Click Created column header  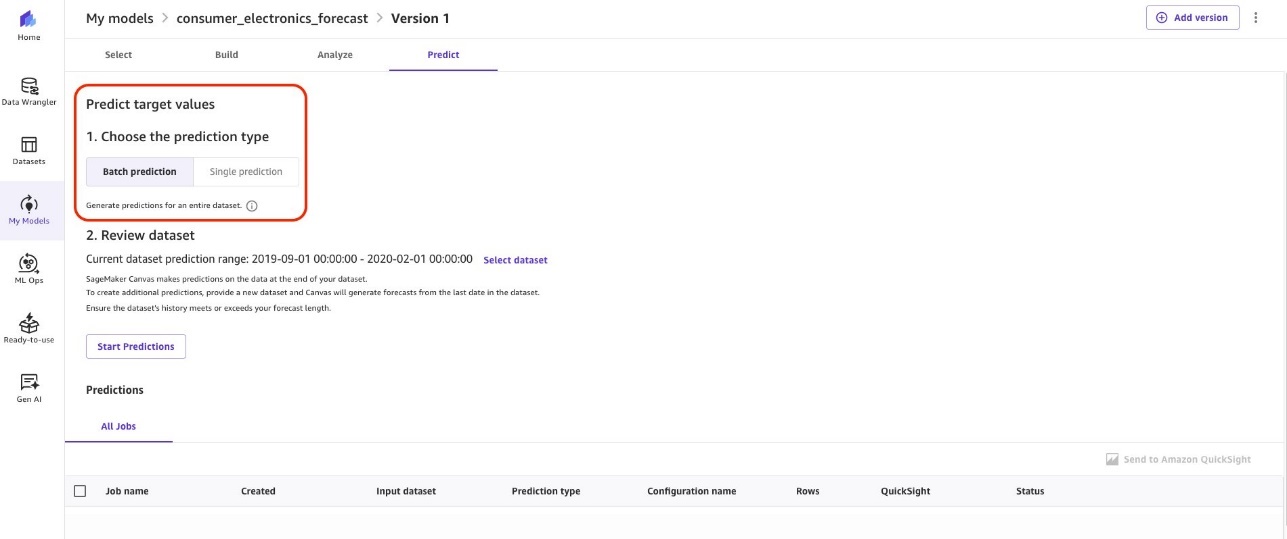[x=258, y=491]
